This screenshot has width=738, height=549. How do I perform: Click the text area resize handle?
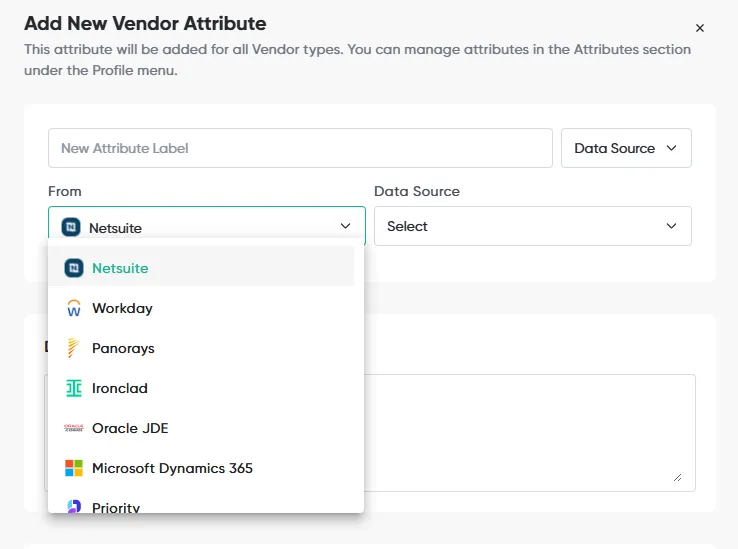677,478
